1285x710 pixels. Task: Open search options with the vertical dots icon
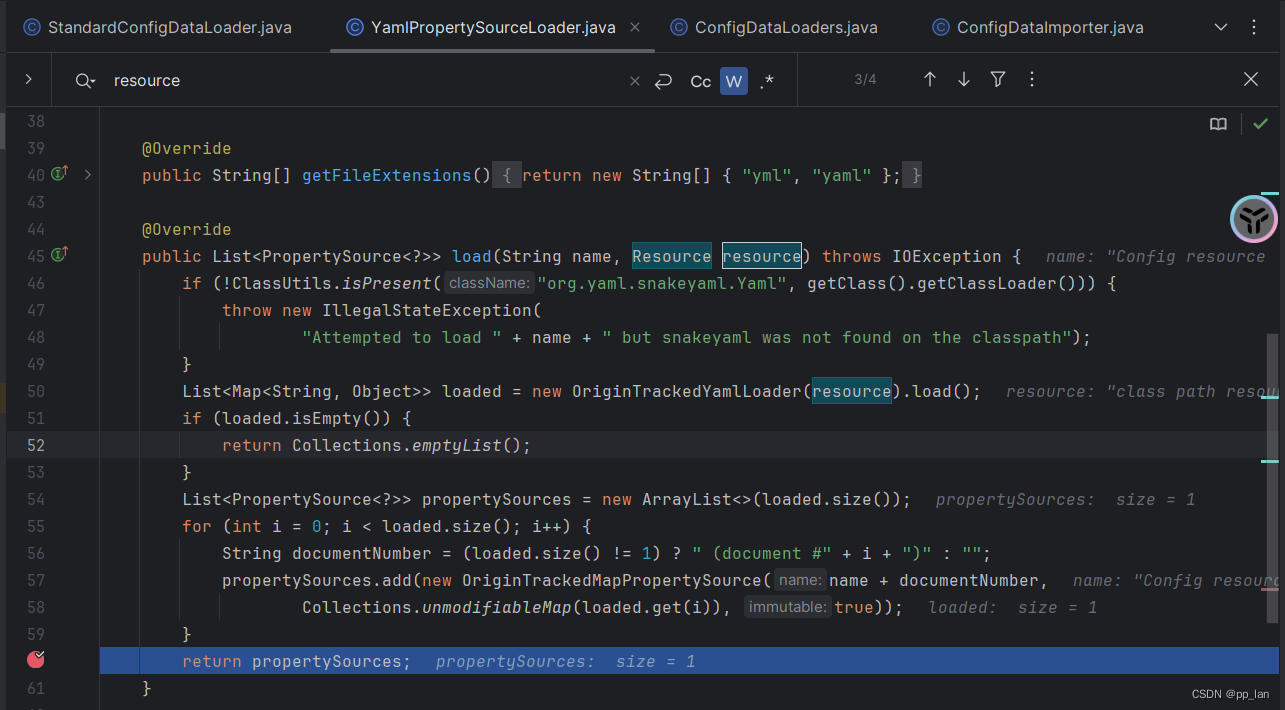click(1031, 79)
